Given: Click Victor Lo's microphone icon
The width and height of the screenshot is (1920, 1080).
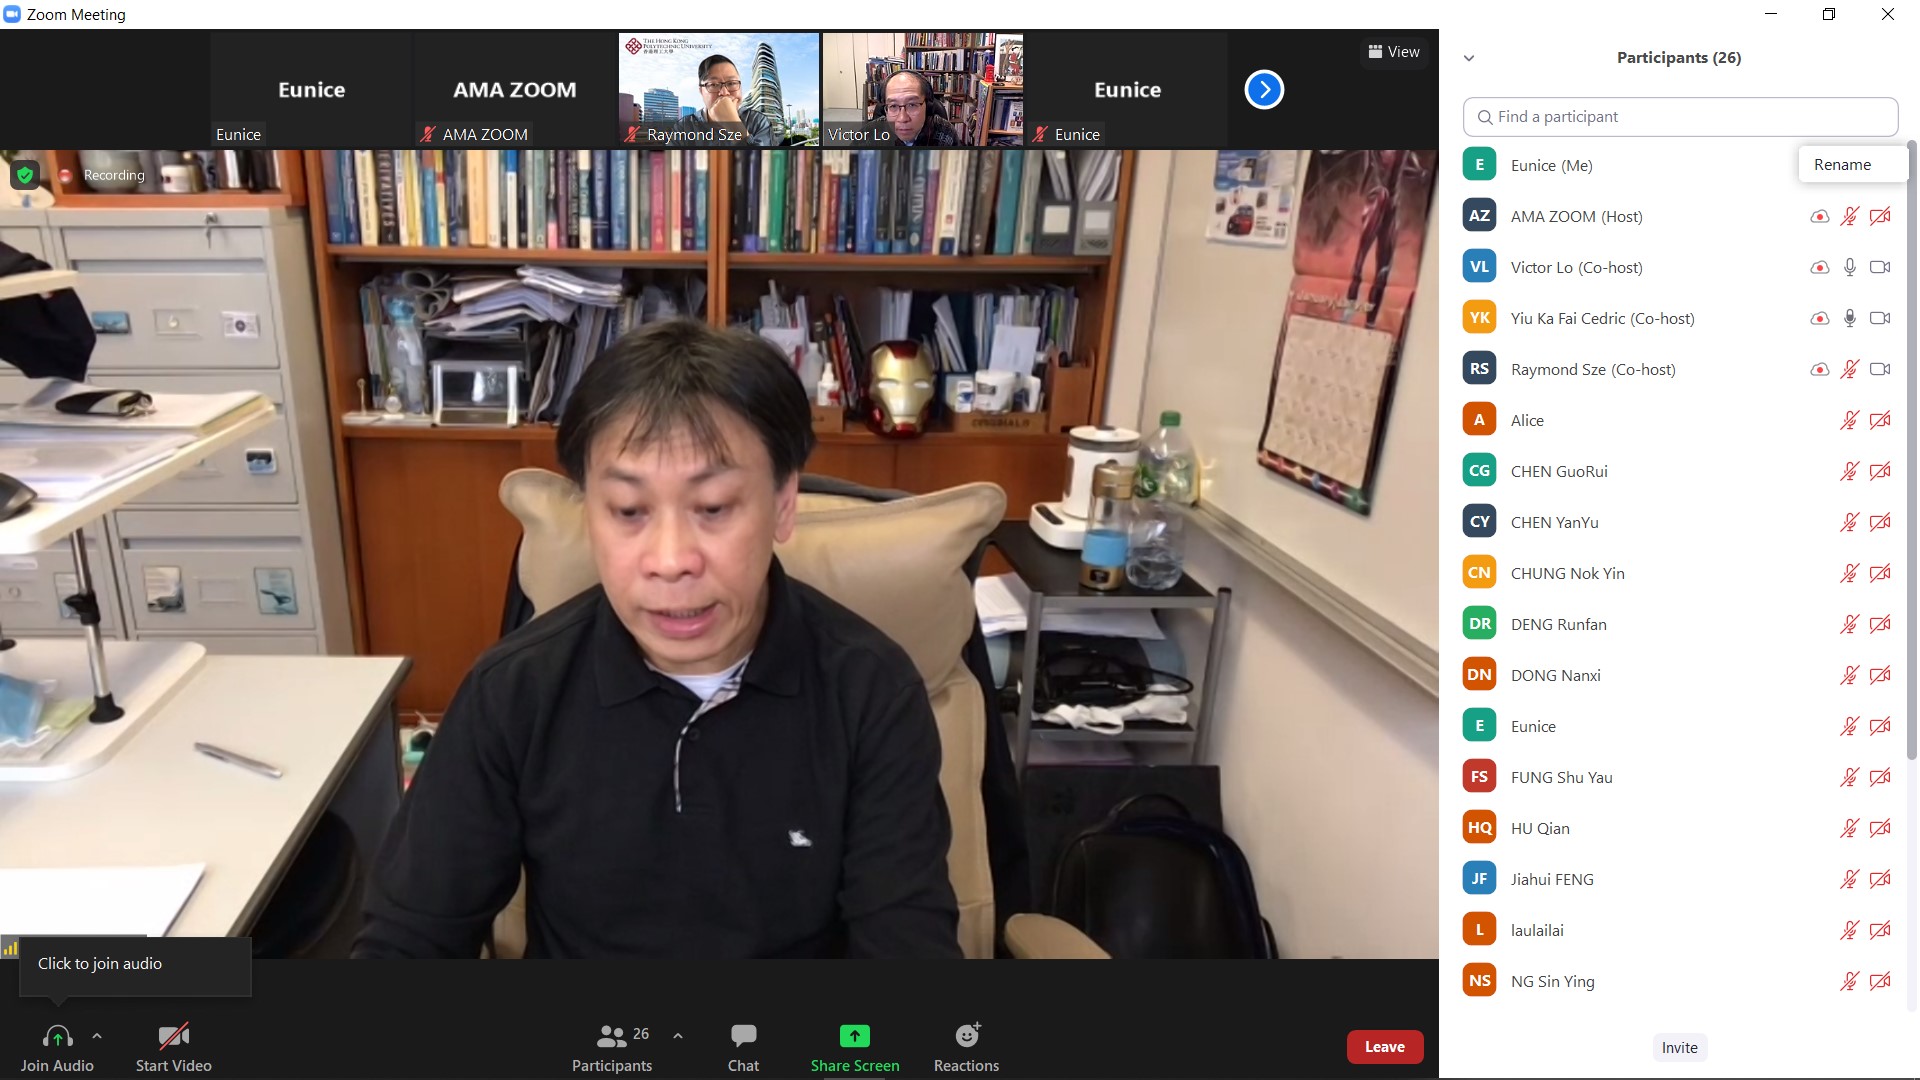Looking at the screenshot, I should coord(1849,267).
